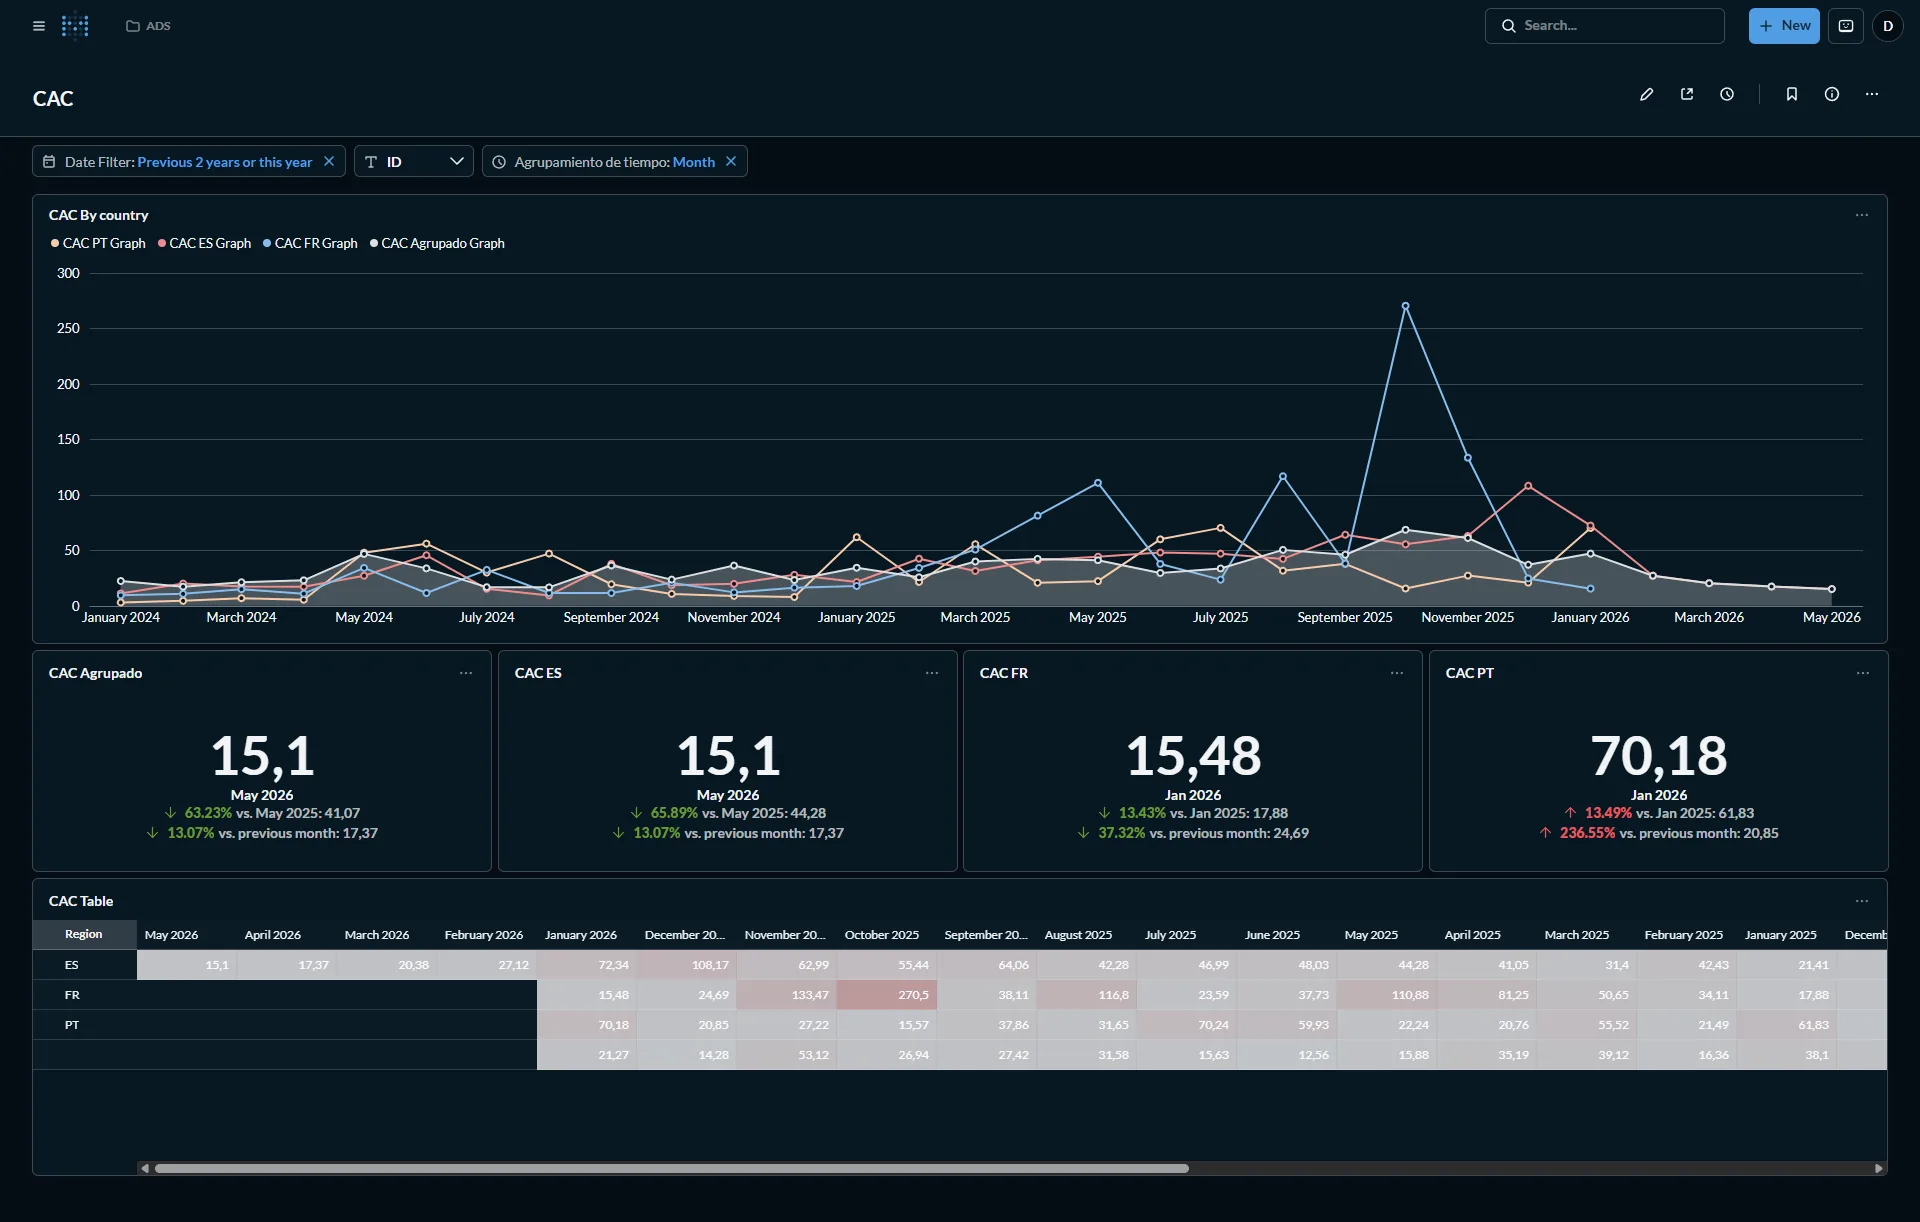Screen dimensions: 1920x1222
Task: Click the peak FR data point
Action: pos(1405,306)
